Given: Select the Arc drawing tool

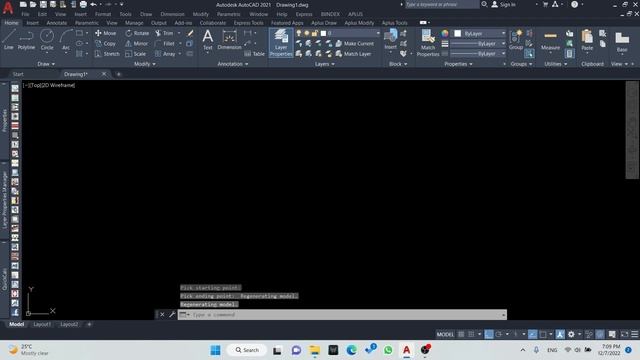Looking at the screenshot, I should point(66,40).
